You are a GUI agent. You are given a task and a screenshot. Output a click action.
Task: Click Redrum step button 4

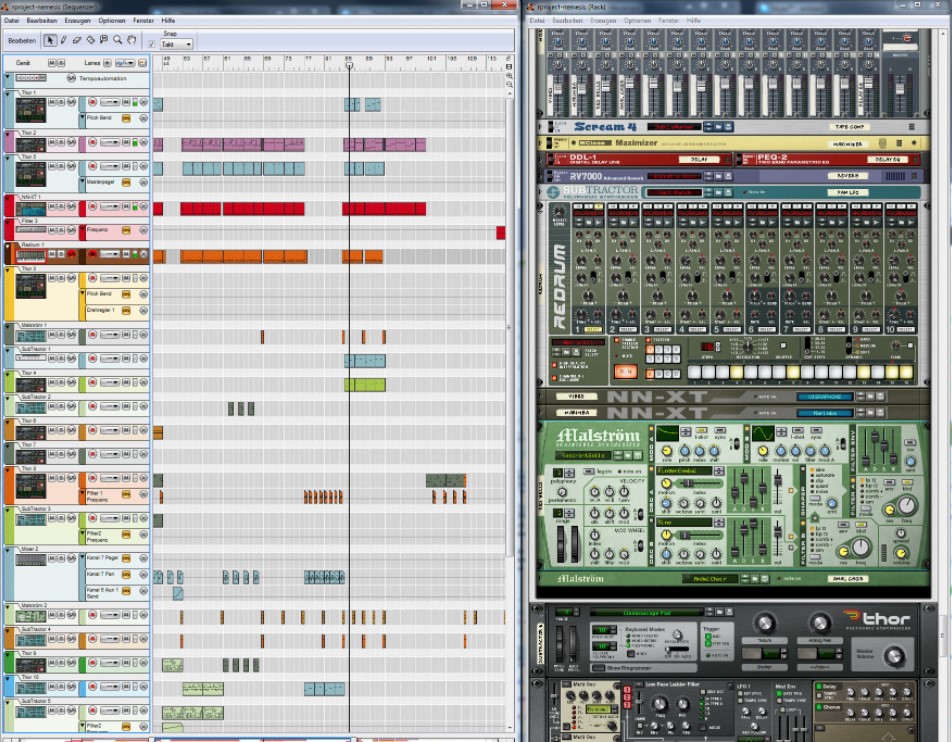(x=737, y=372)
